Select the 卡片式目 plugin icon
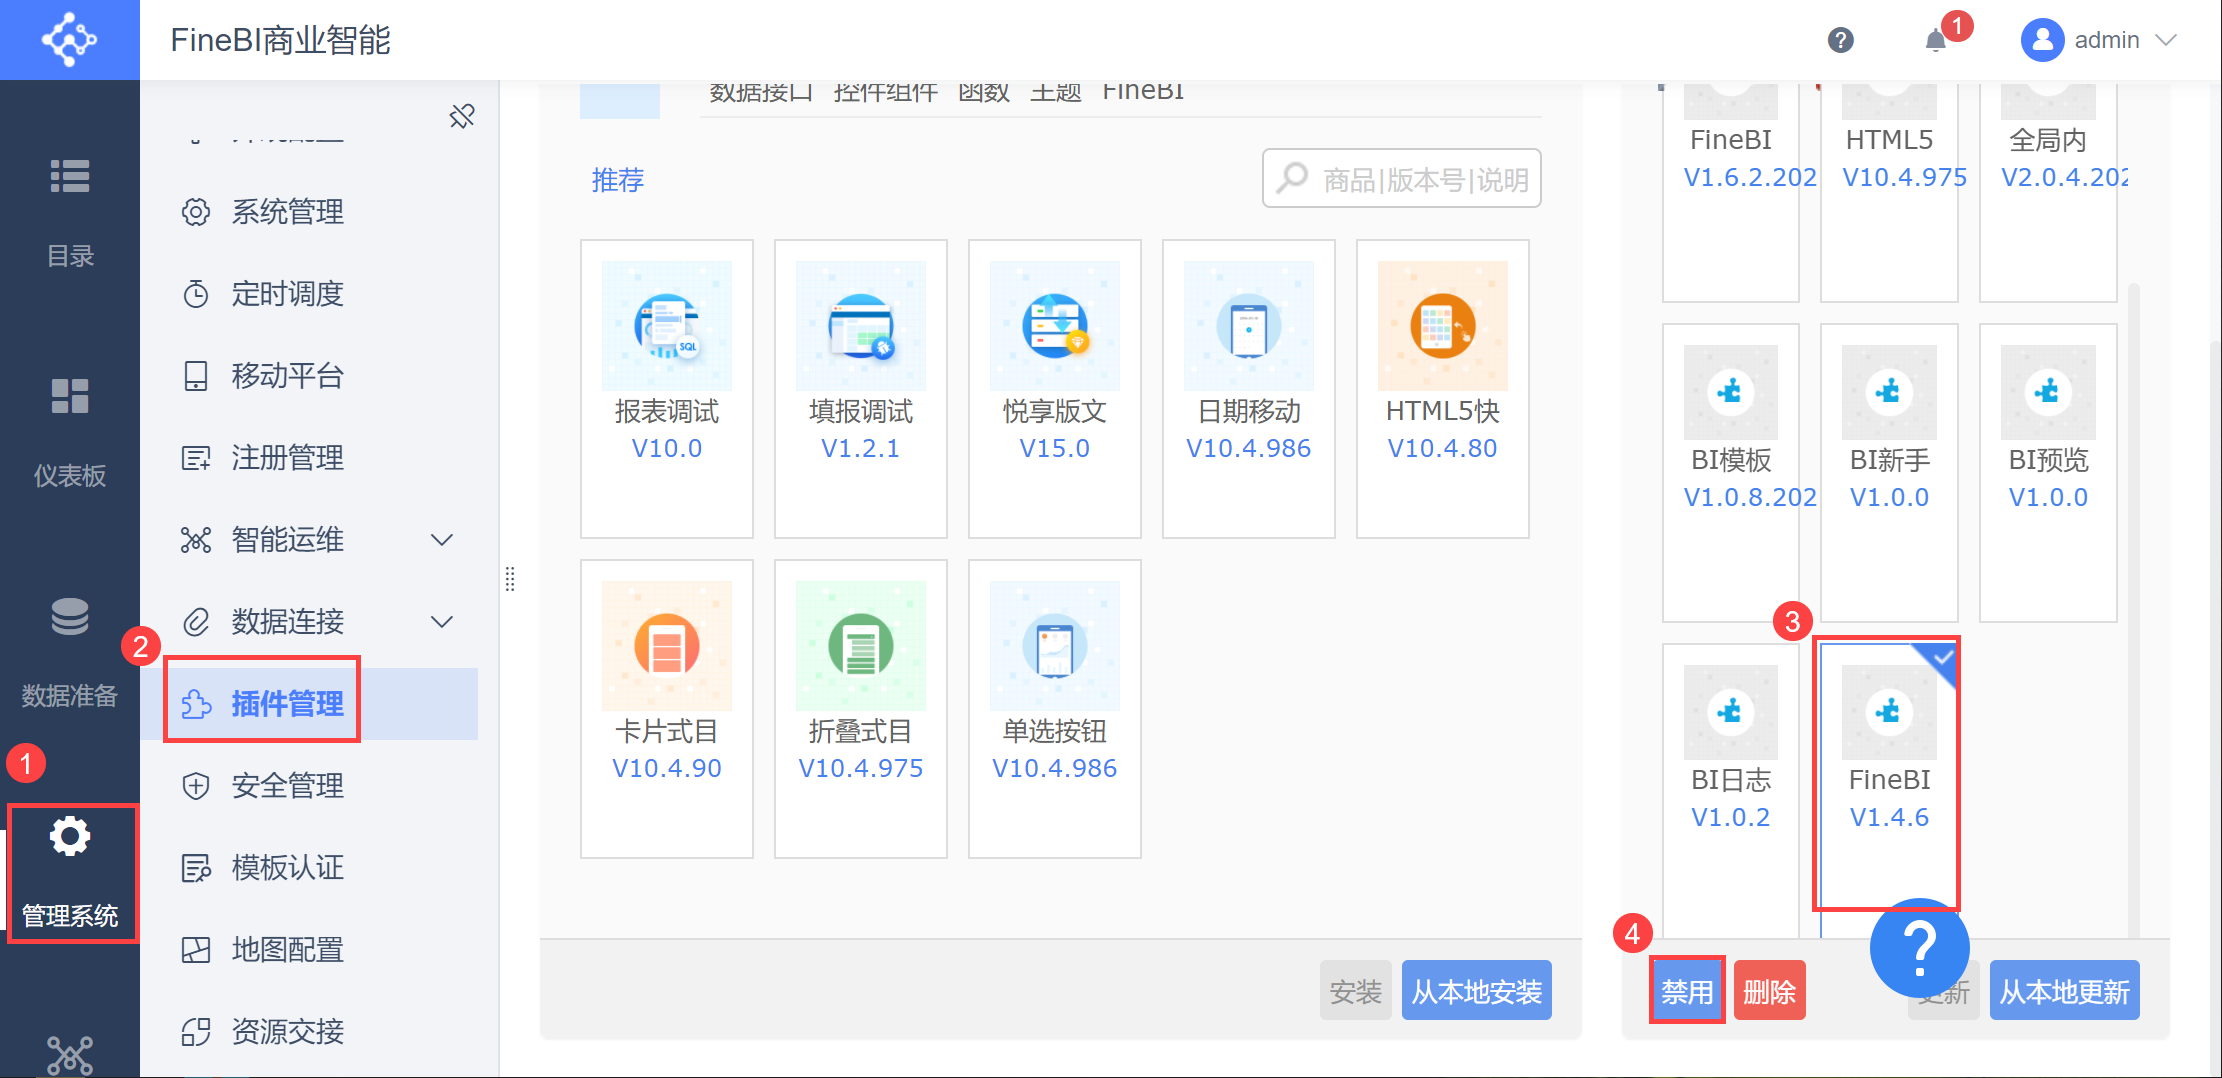Viewport: 2222px width, 1078px height. pyautogui.click(x=667, y=646)
